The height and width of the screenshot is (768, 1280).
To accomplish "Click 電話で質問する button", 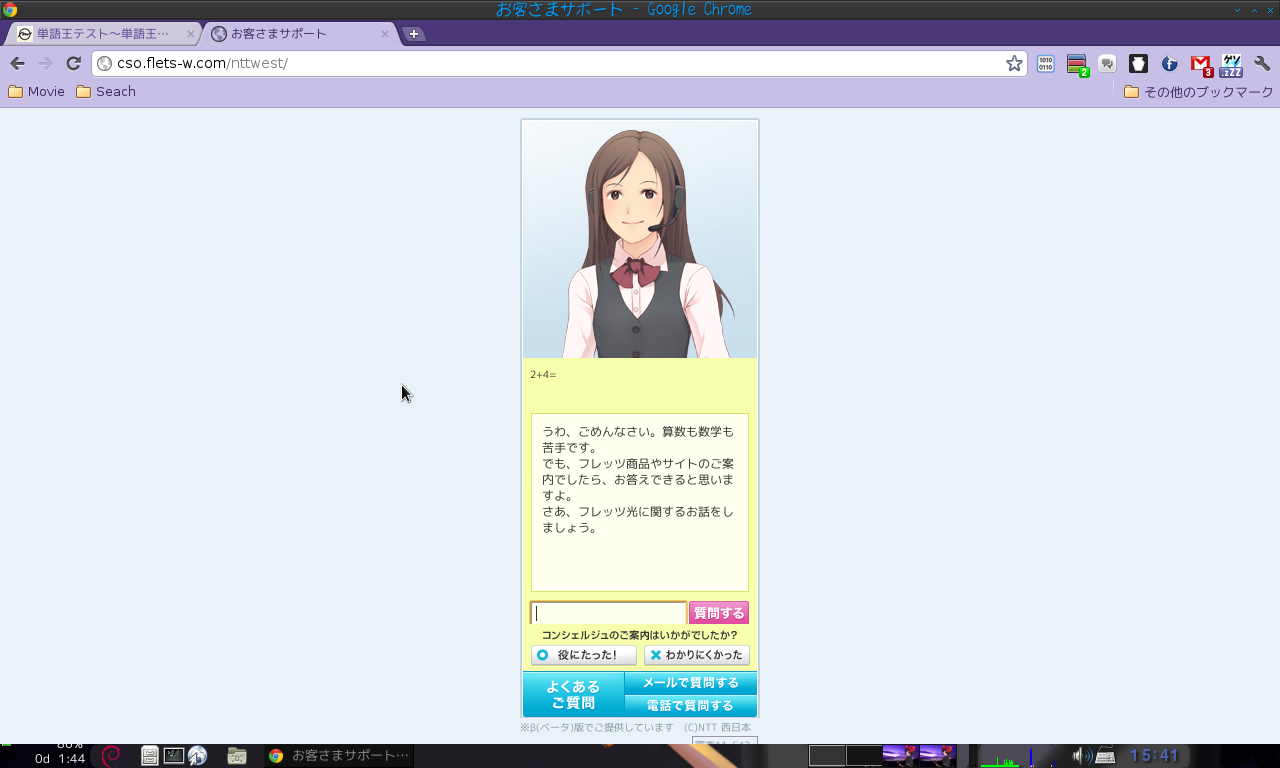I will 690,706.
